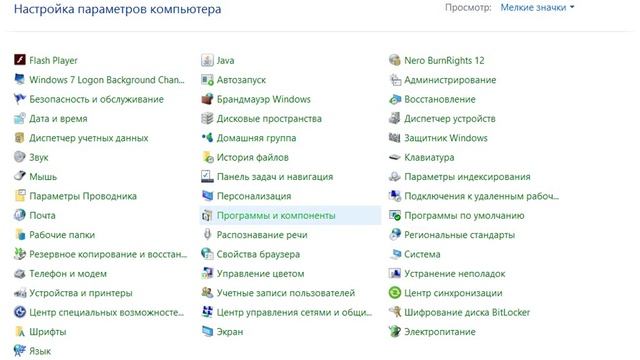Click the Мышь mouse icon
Viewport: 640px width, 360px height.
click(20, 176)
